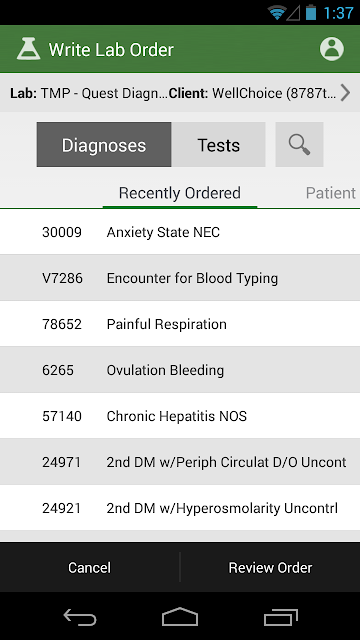This screenshot has height=640, width=360.
Task: Select diagnosis 30009 Anxiety State NEC
Action: (x=180, y=232)
